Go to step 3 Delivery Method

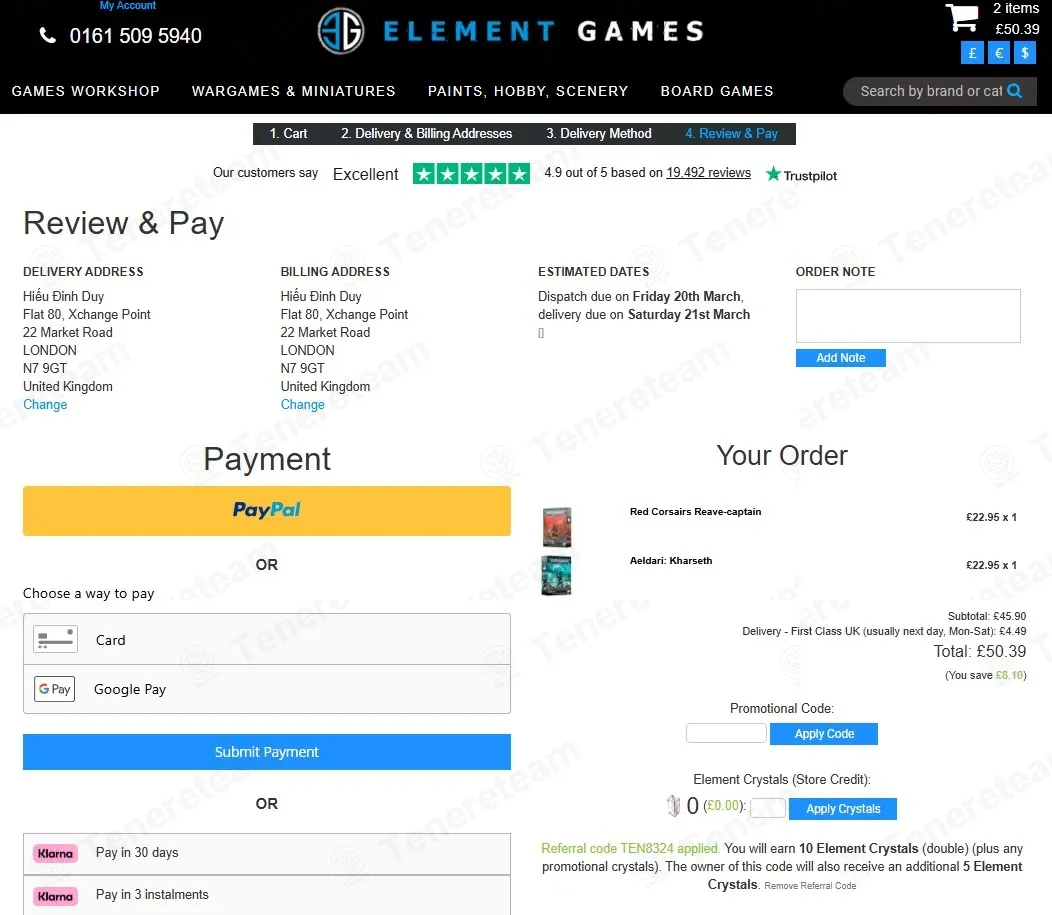[598, 133]
